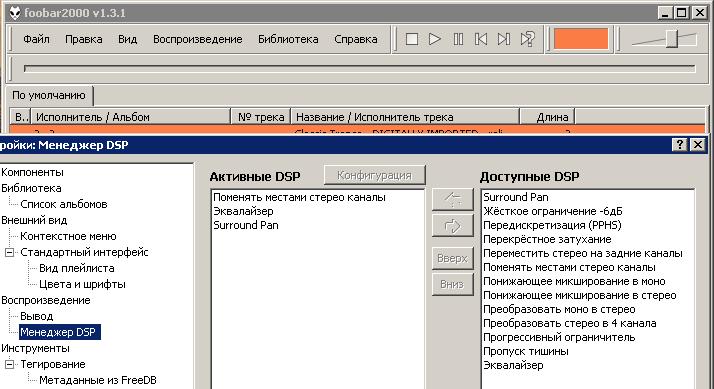Click the Вверх button
Image resolution: width=714 pixels, height=389 pixels.
tap(452, 258)
